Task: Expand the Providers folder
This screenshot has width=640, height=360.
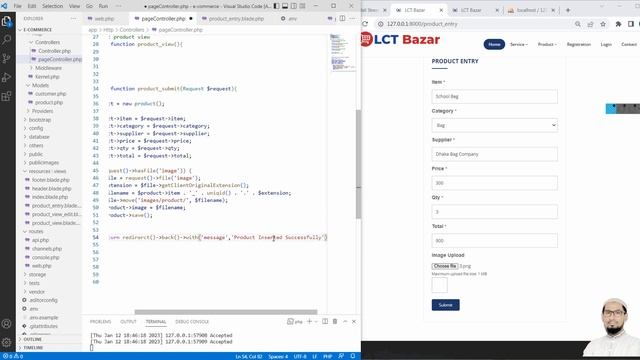Action: [42, 111]
